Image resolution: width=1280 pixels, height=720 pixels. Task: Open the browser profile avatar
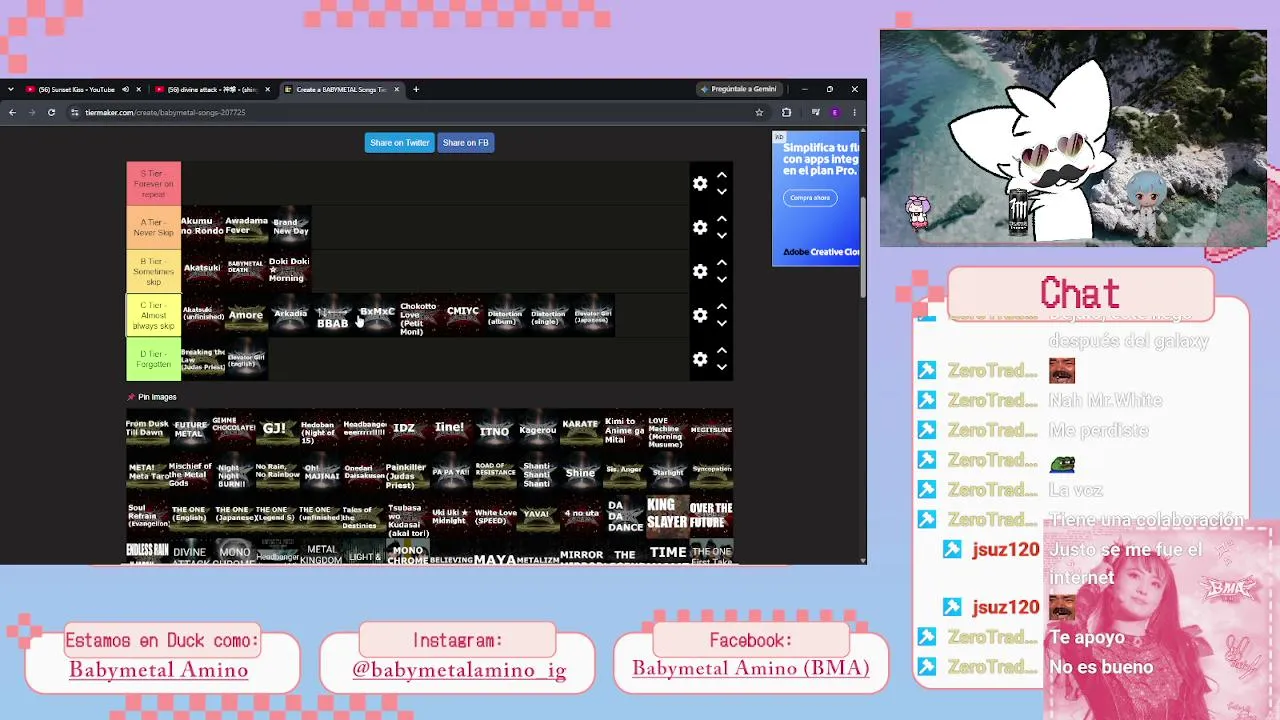[835, 112]
